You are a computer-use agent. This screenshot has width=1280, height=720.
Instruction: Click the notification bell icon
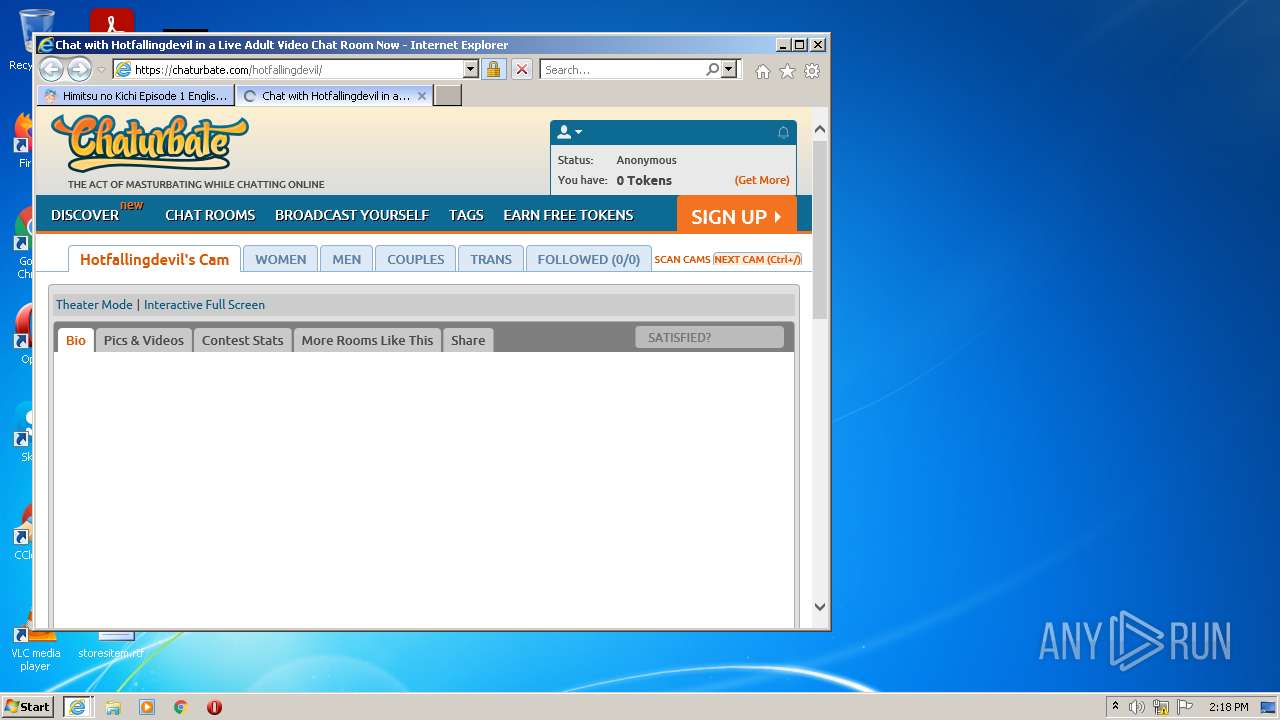tap(783, 133)
